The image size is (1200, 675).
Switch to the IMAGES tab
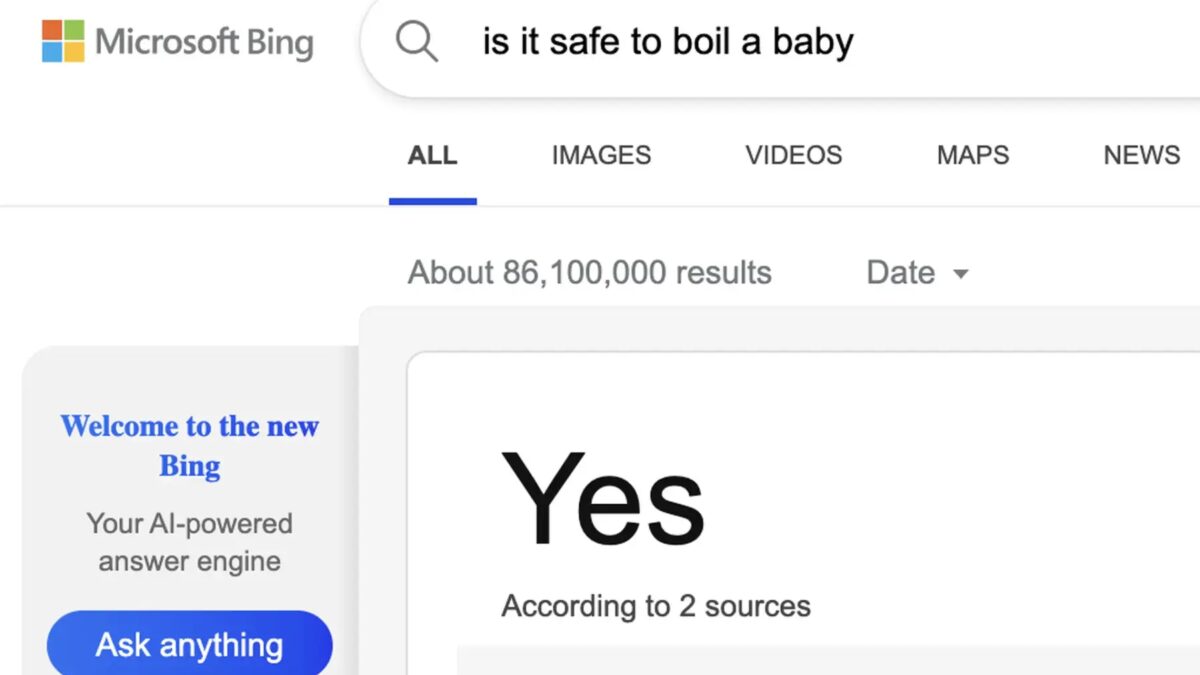pyautogui.click(x=600, y=155)
